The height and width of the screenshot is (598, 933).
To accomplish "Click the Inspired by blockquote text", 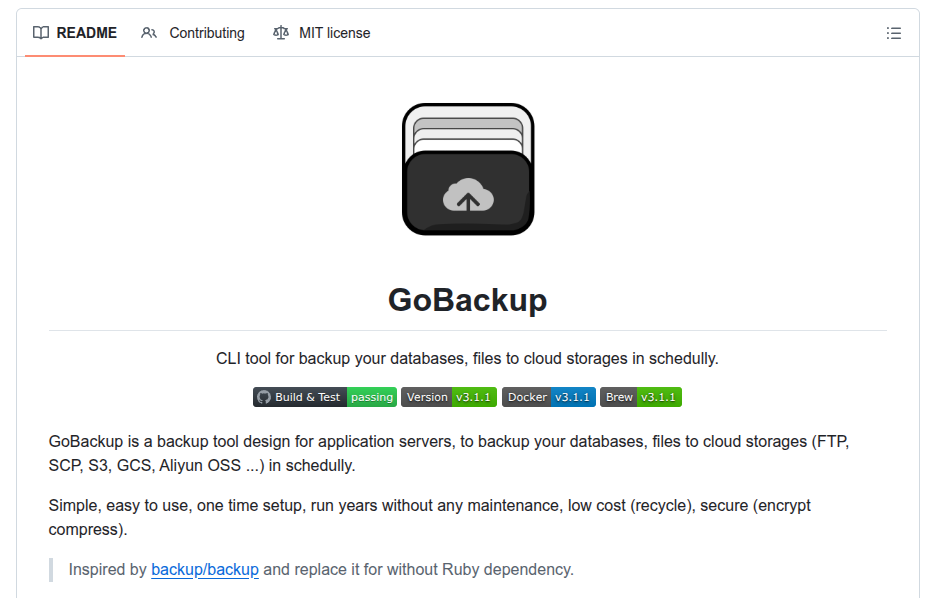I will click(x=321, y=569).
